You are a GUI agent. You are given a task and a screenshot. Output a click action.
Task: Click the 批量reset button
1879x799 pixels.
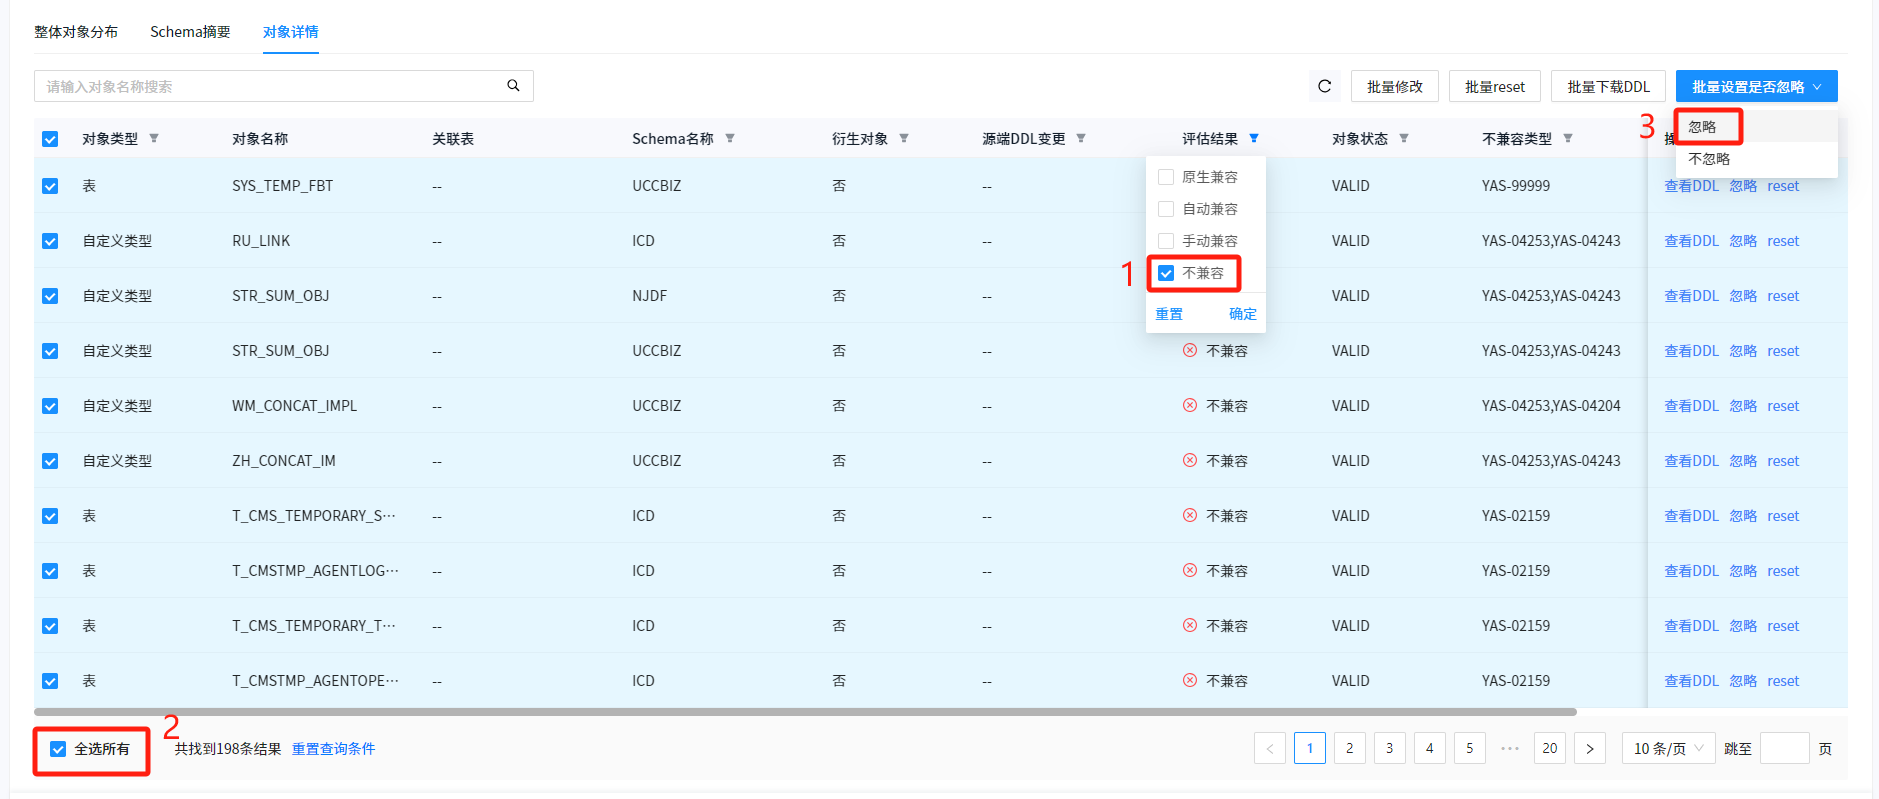pos(1495,86)
